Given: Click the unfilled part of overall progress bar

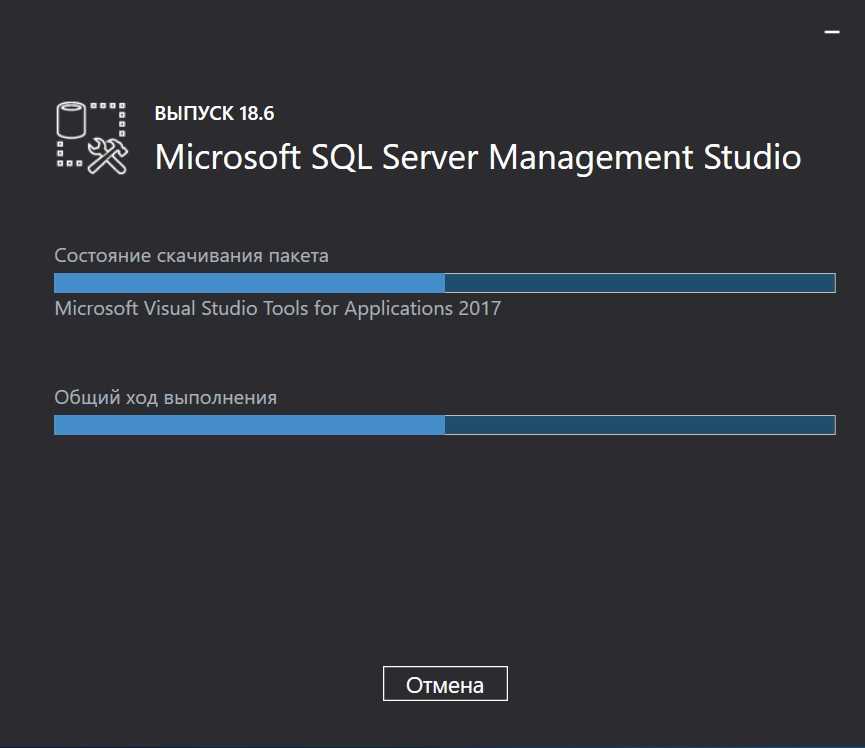Looking at the screenshot, I should [638, 425].
